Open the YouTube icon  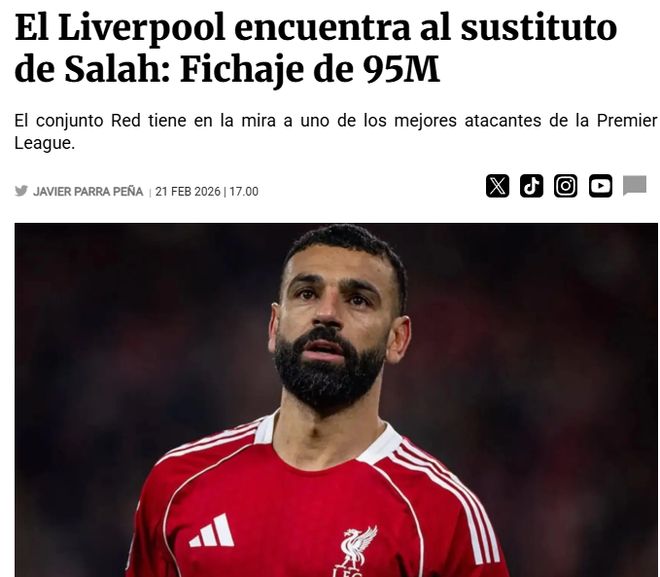600,186
